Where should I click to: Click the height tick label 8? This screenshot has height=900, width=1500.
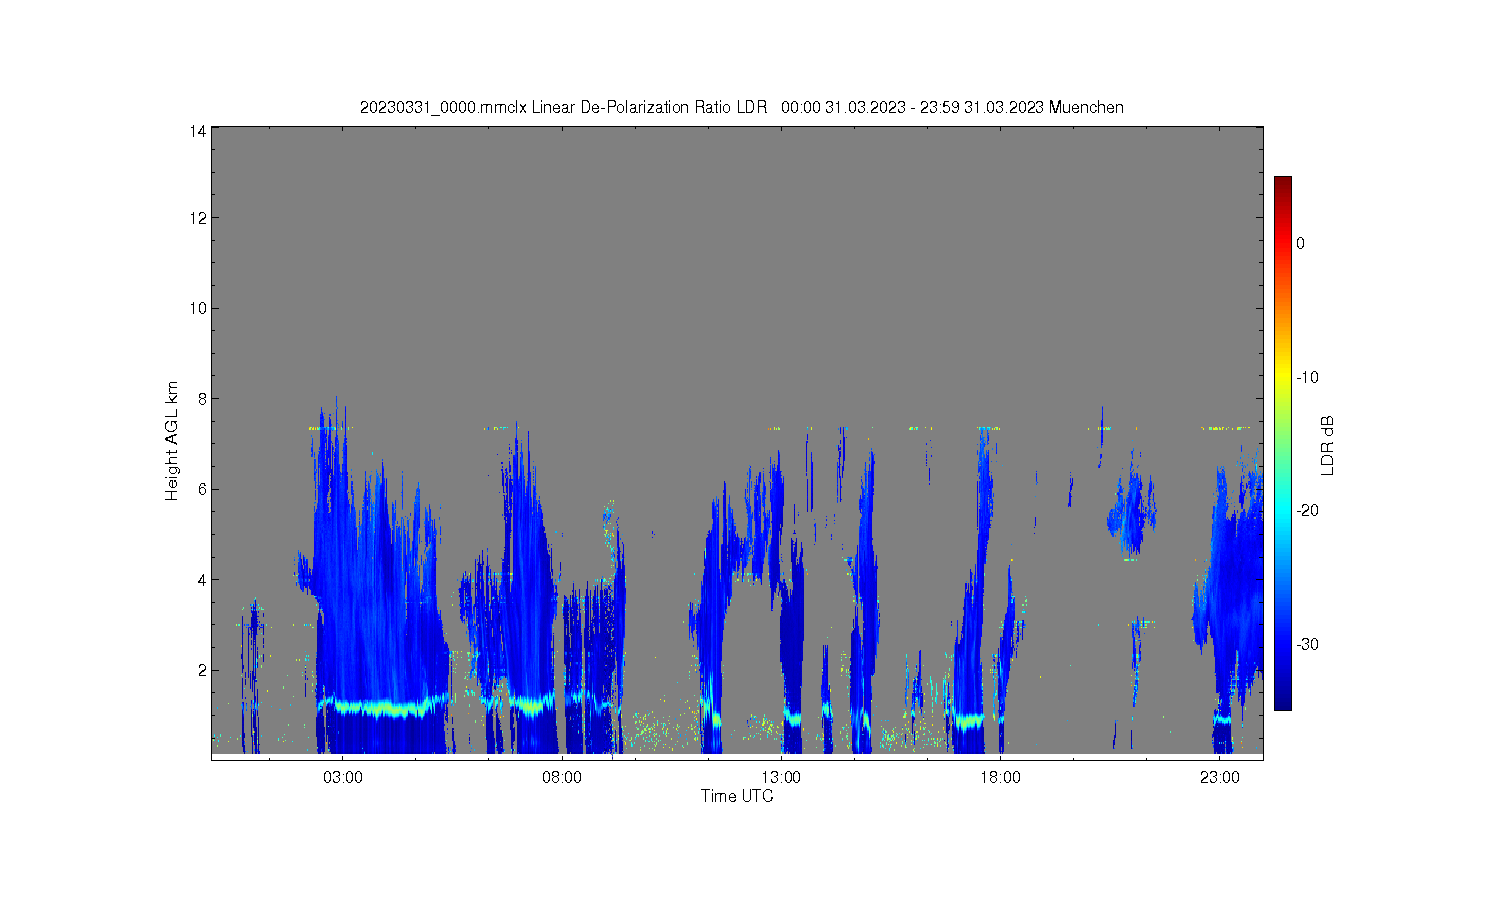tap(202, 399)
